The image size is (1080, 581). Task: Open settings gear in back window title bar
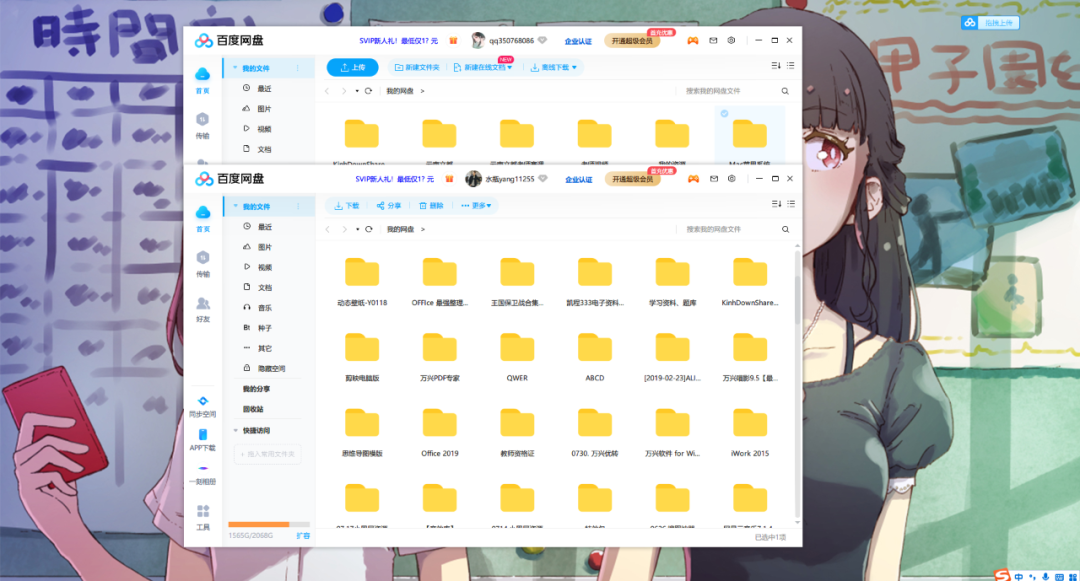pos(731,40)
